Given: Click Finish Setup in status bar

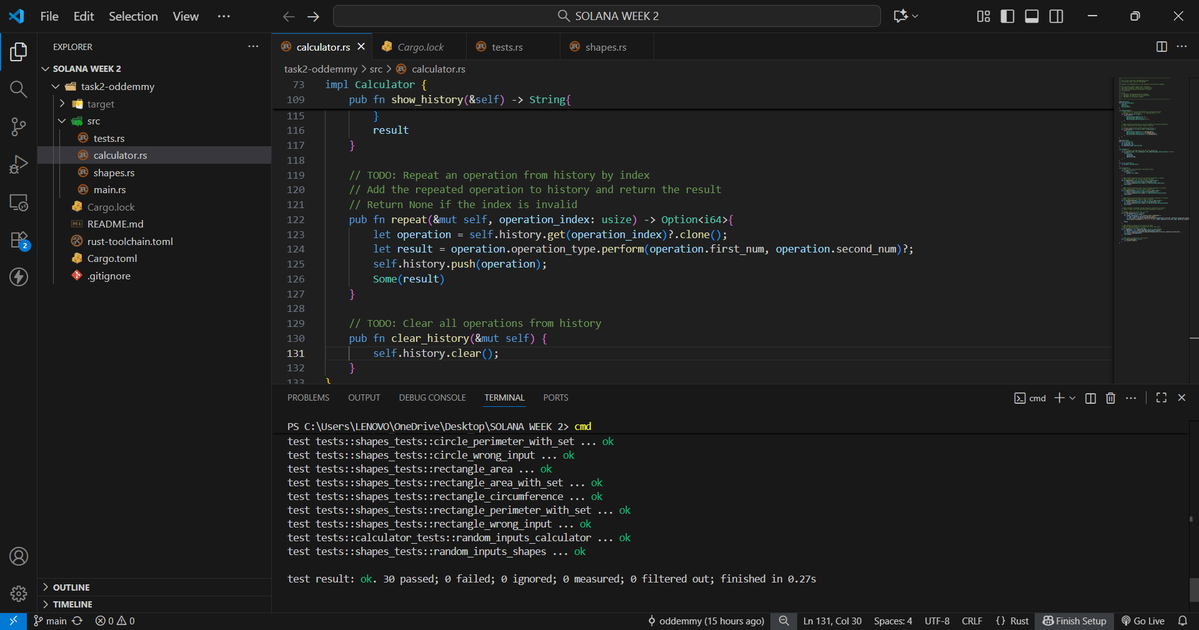Looking at the screenshot, I should coord(1074,621).
